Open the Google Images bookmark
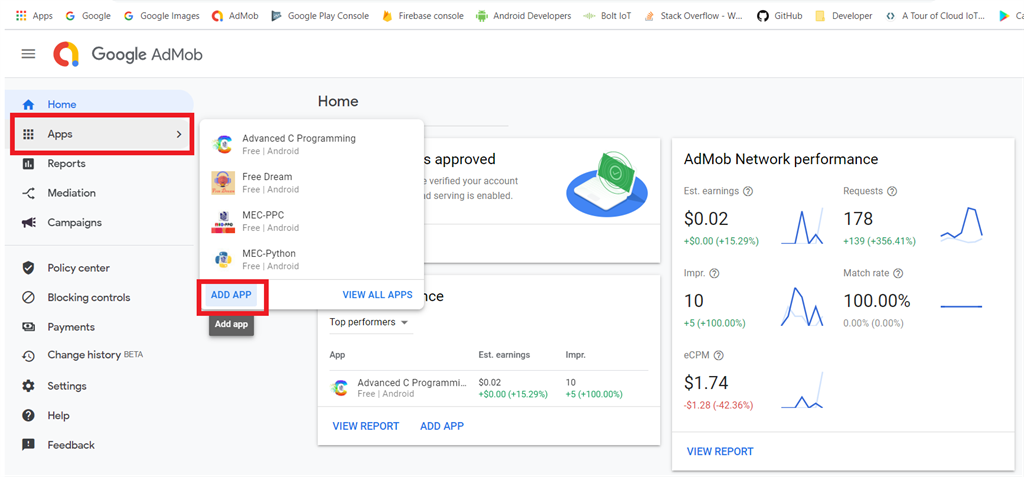The height and width of the screenshot is (477, 1024). tap(161, 16)
